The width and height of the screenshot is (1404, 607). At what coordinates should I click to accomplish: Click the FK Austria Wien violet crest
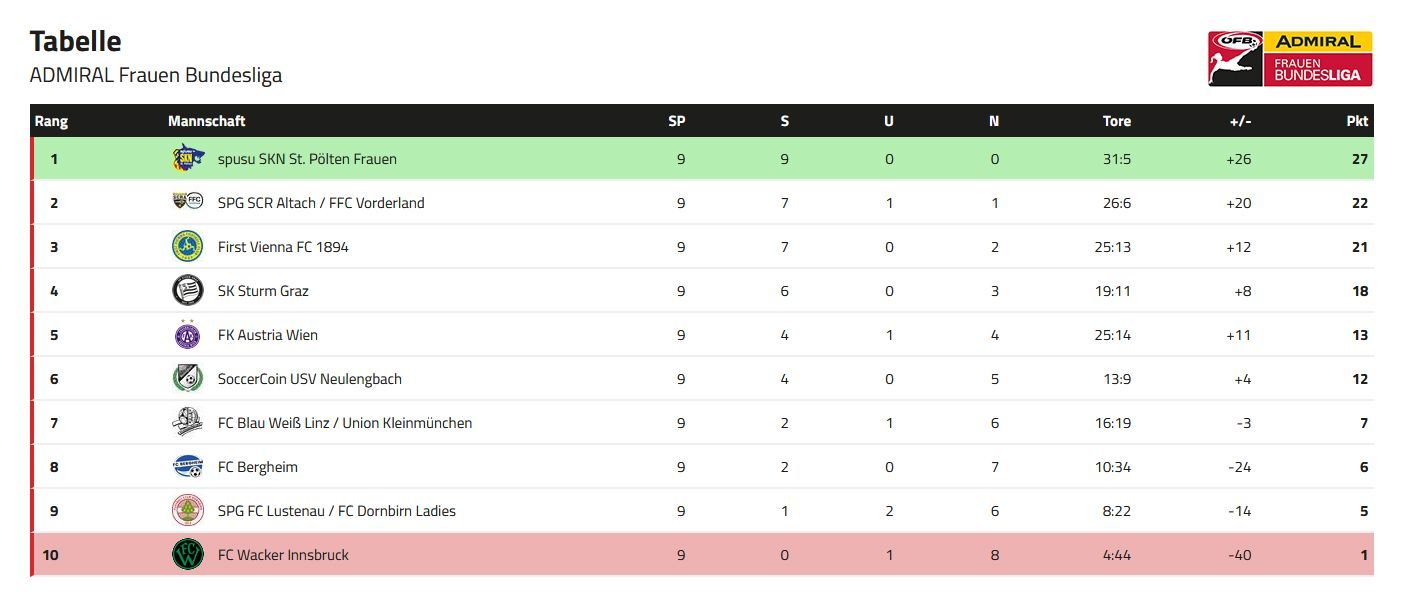point(188,334)
